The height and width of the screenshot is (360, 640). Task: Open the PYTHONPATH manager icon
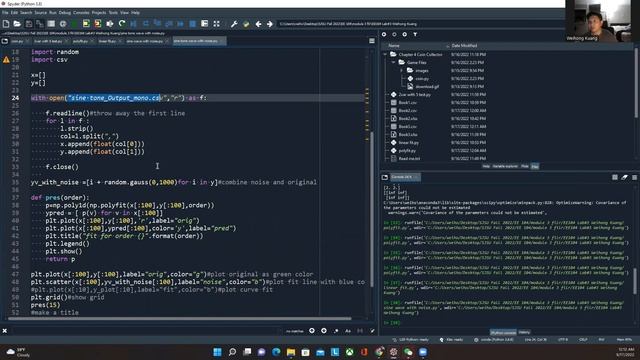click(x=246, y=24)
